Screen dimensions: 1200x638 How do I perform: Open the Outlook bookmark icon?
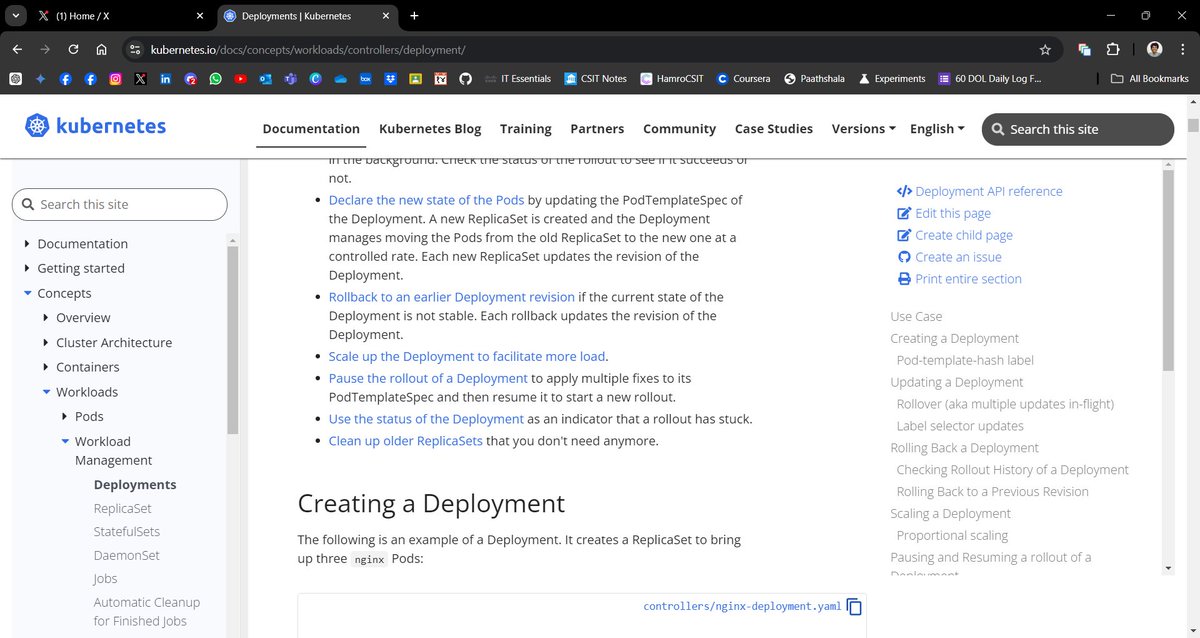tap(265, 78)
